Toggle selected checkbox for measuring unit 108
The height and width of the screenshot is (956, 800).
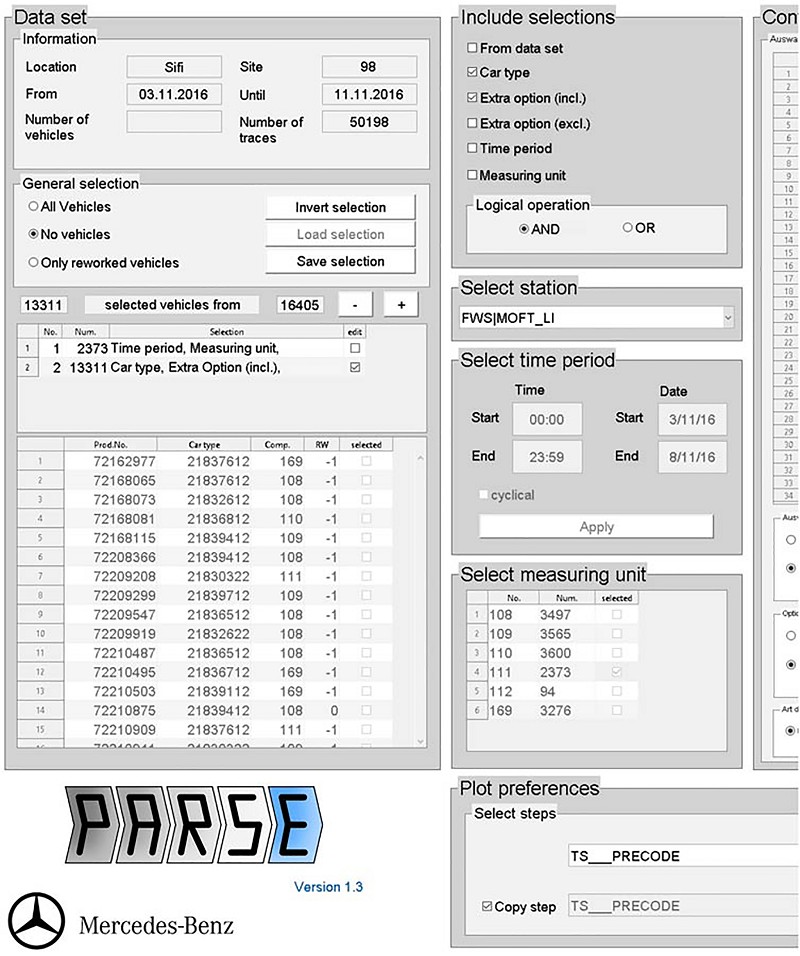(x=616, y=615)
